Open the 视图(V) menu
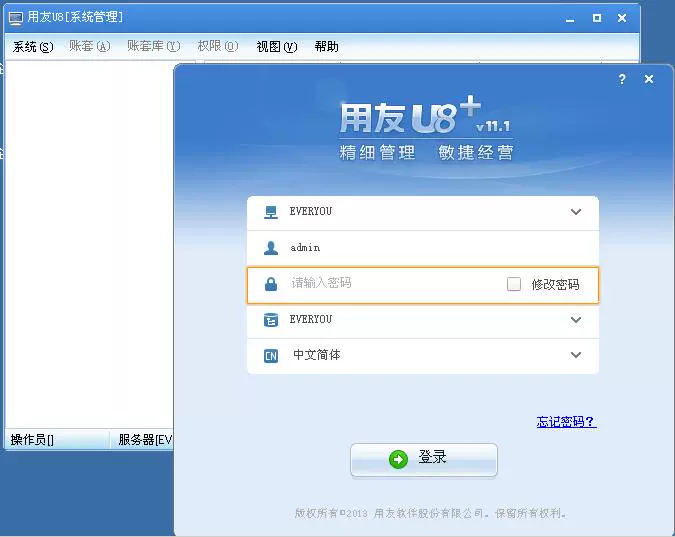 tap(277, 47)
